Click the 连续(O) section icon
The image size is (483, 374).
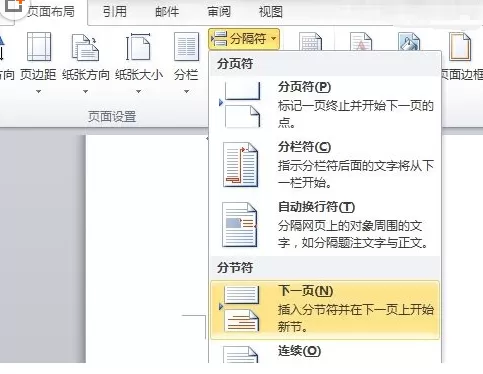(240, 355)
